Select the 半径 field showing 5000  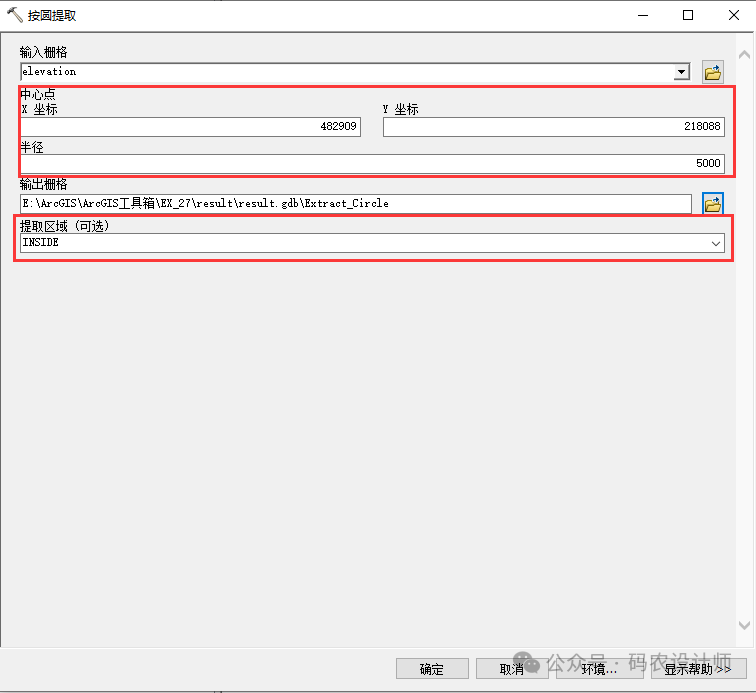[x=372, y=163]
